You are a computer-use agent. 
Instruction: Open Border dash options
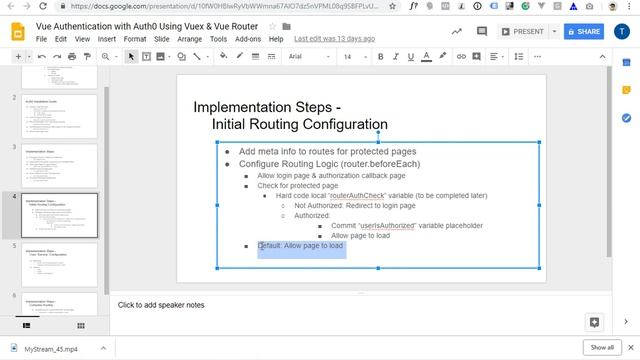271,57
